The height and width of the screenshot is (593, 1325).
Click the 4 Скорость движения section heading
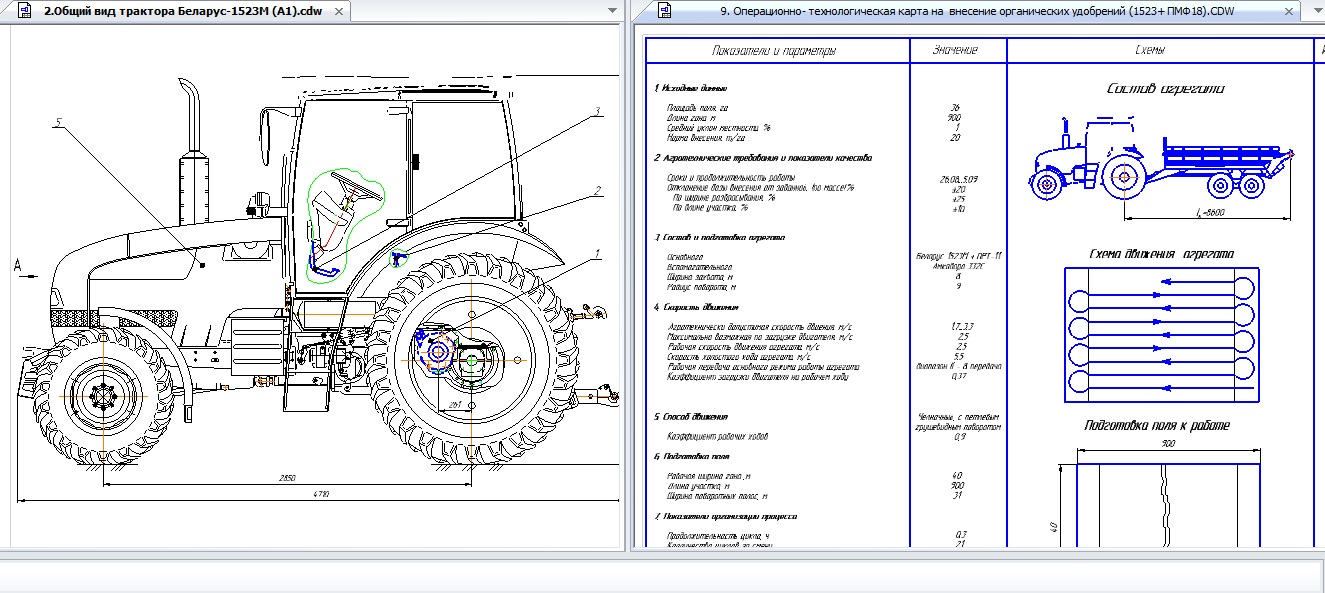[695, 307]
